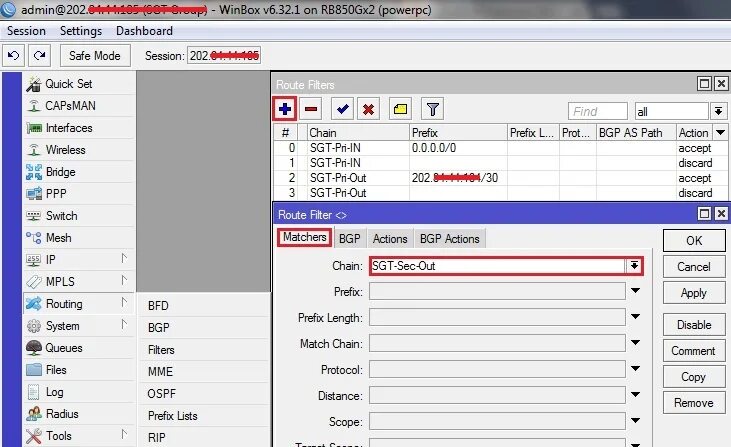Select row 0 SGT-Pri-IN with prefix 0.0.0.0/0
The image size is (731, 447).
[500, 148]
